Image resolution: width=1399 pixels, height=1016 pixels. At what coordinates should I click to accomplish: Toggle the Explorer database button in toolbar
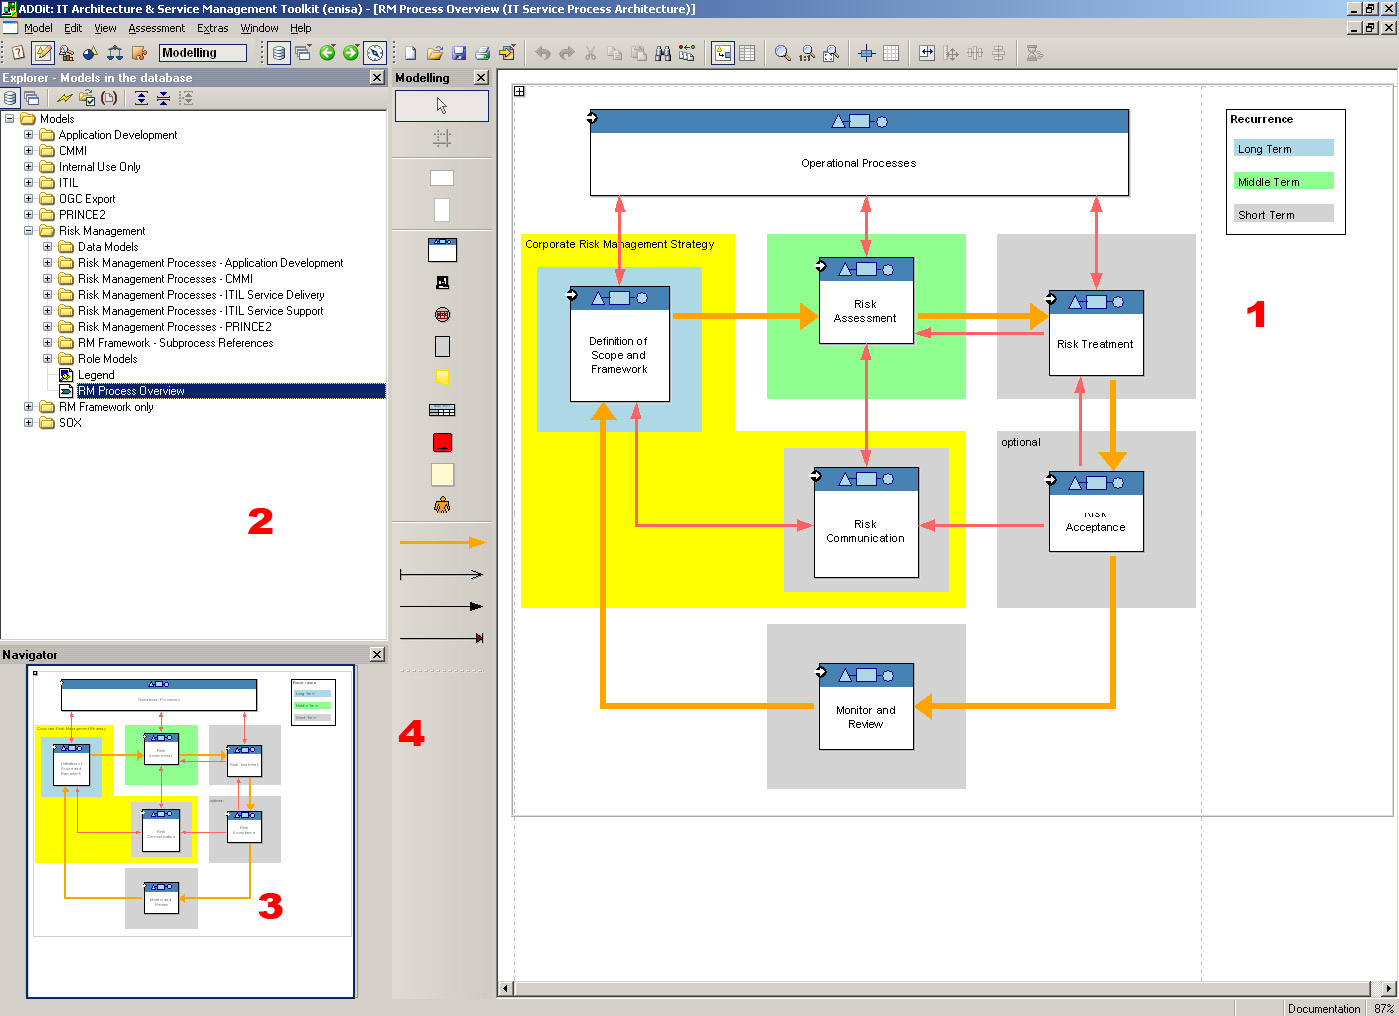pos(279,53)
